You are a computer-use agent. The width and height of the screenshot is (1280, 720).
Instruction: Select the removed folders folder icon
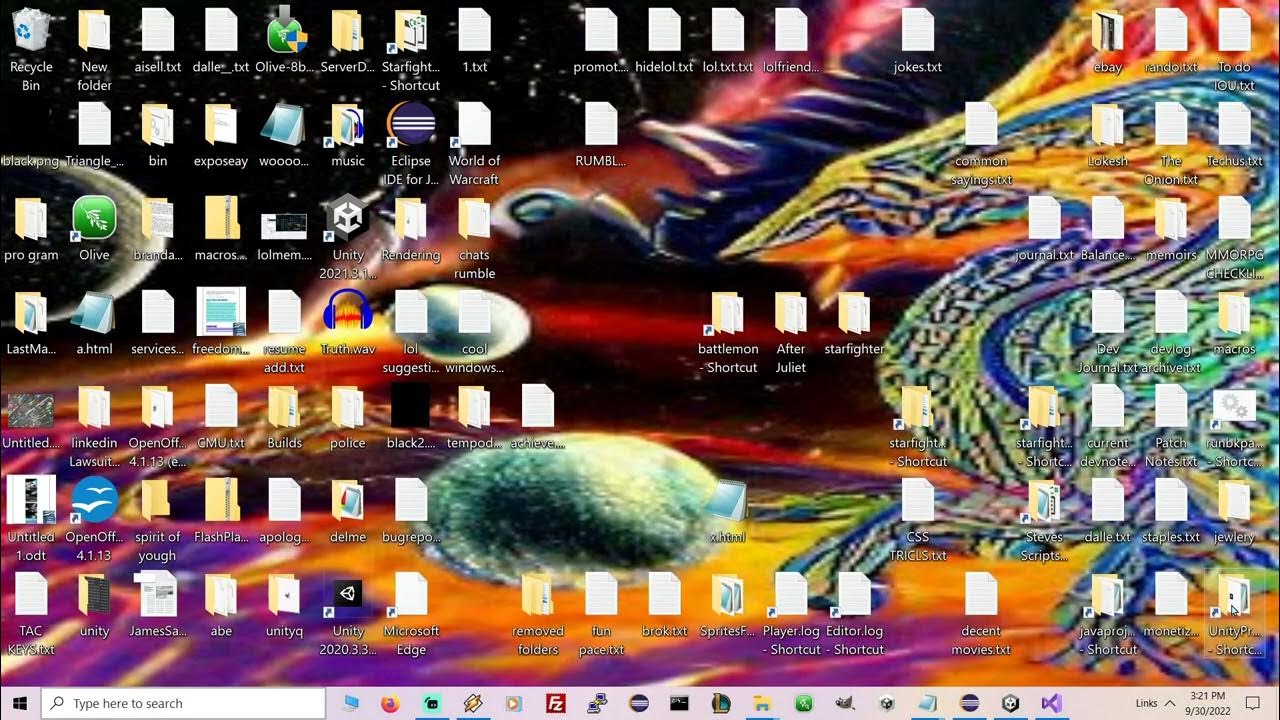537,595
